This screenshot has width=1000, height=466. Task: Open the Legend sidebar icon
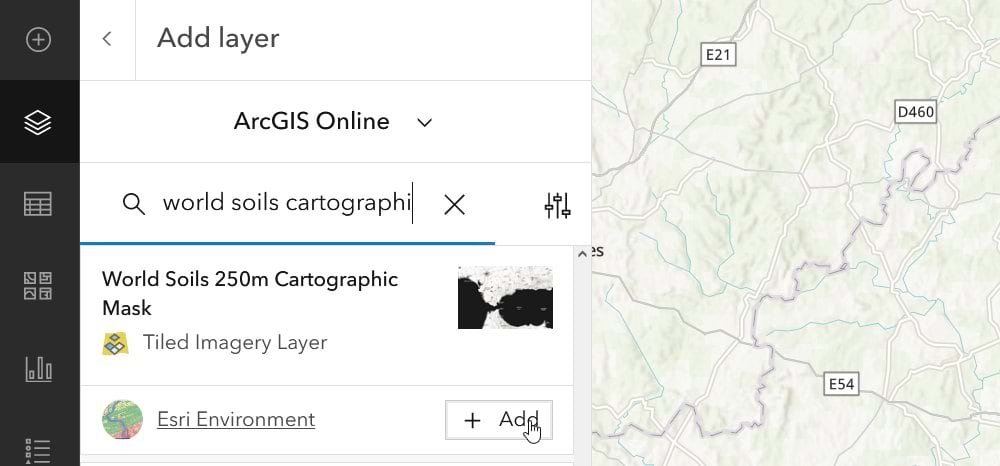pyautogui.click(x=38, y=448)
